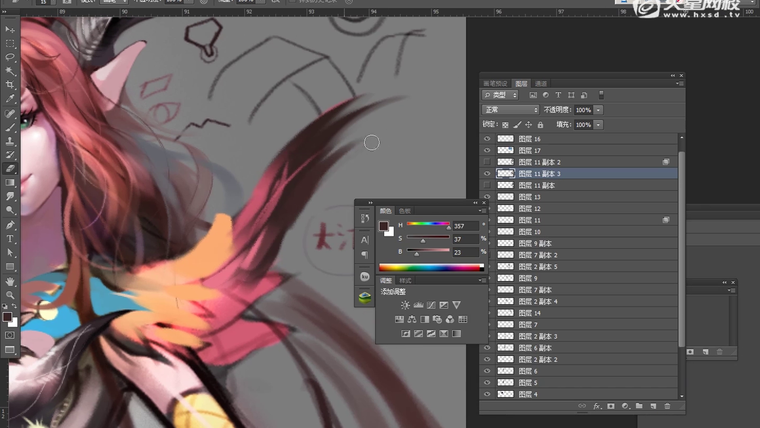Viewport: 760px width, 428px height.
Task: Open layer styles with the fx icon
Action: (596, 407)
